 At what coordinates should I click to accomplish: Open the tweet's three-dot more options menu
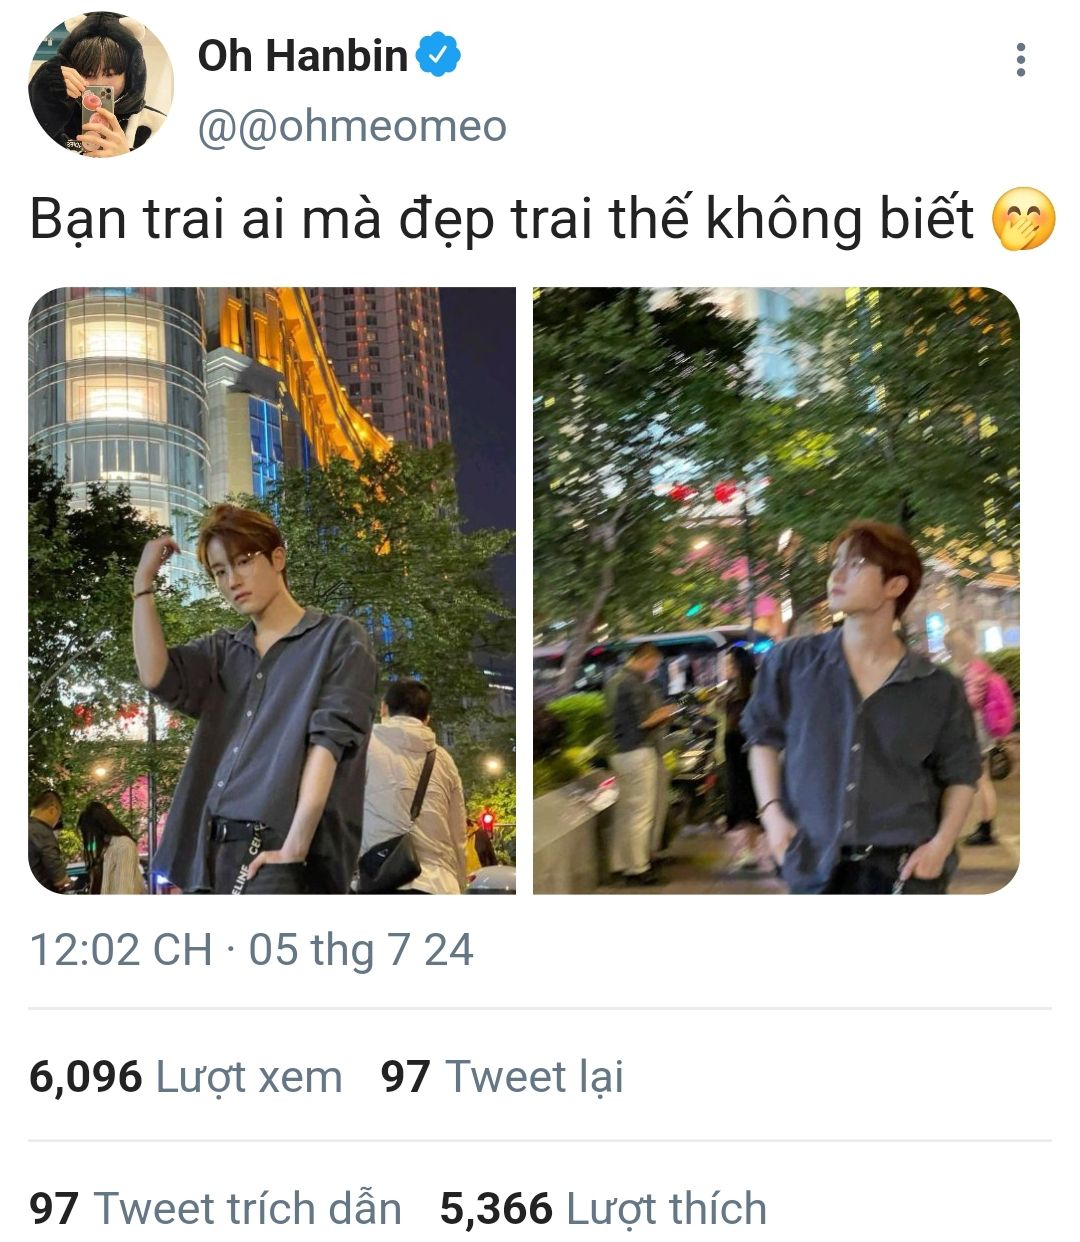pos(1020,60)
